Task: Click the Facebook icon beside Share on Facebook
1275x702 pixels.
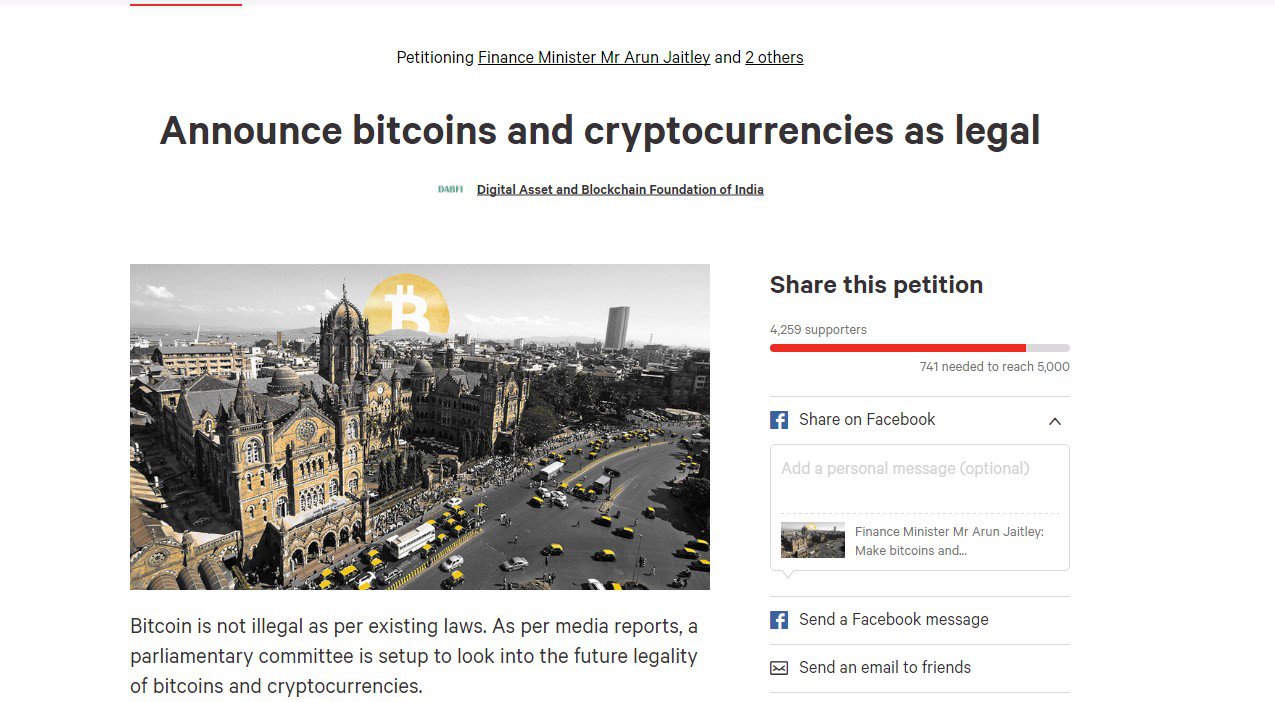Action: (x=778, y=419)
